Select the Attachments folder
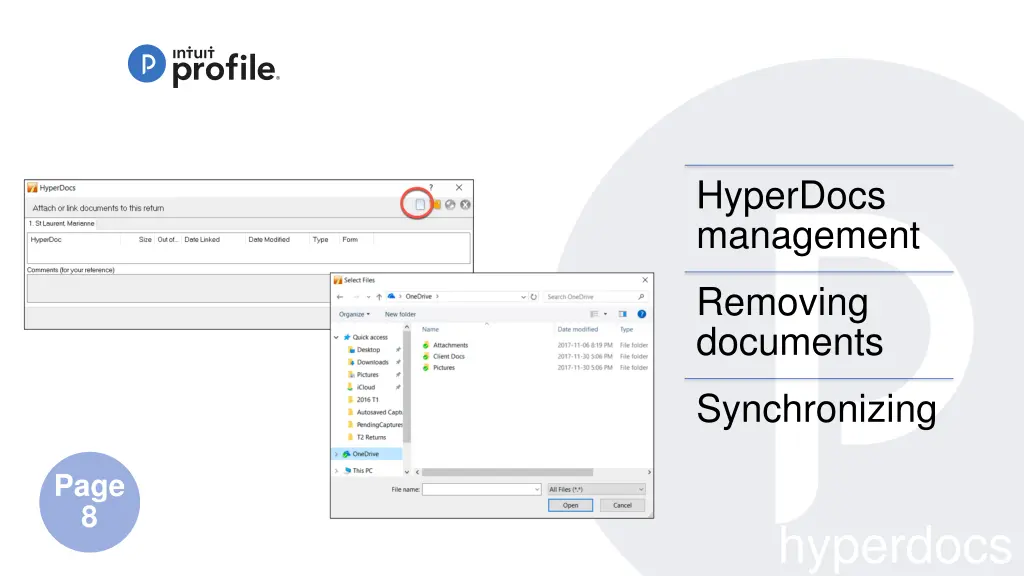This screenshot has height=576, width=1024. pos(450,345)
